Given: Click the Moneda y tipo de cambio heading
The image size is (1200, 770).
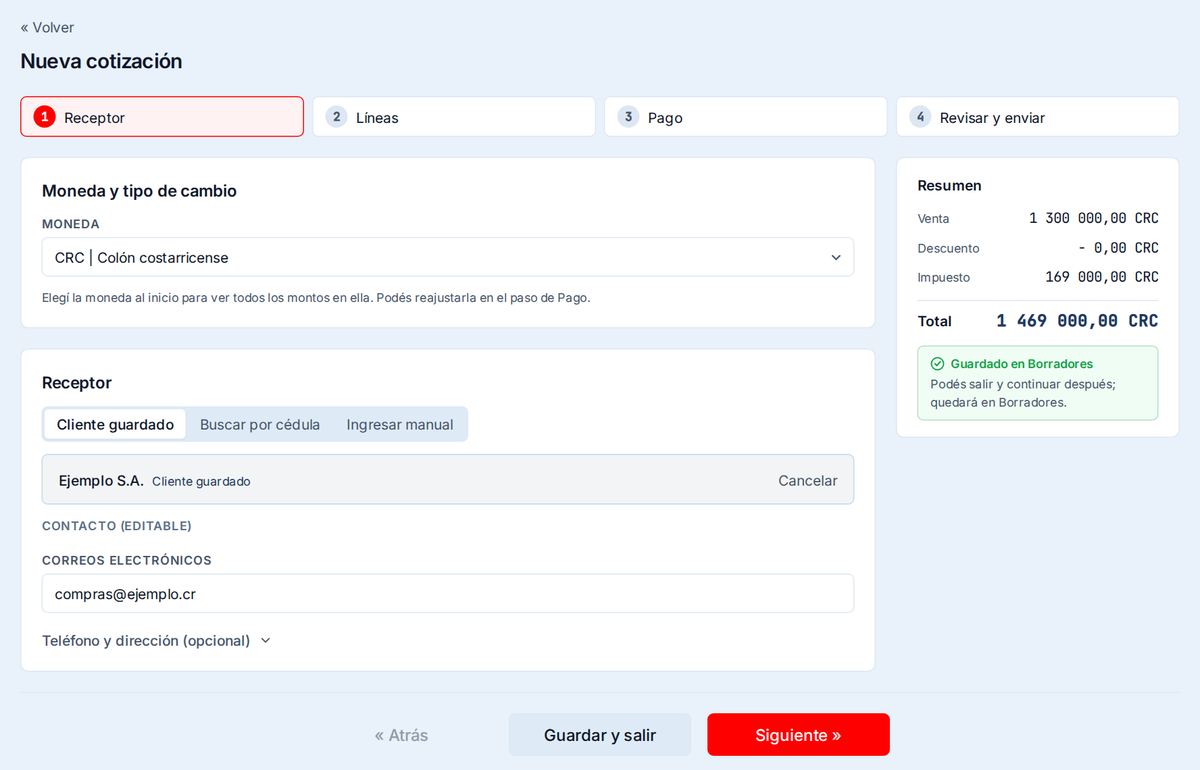Looking at the screenshot, I should coord(139,191).
